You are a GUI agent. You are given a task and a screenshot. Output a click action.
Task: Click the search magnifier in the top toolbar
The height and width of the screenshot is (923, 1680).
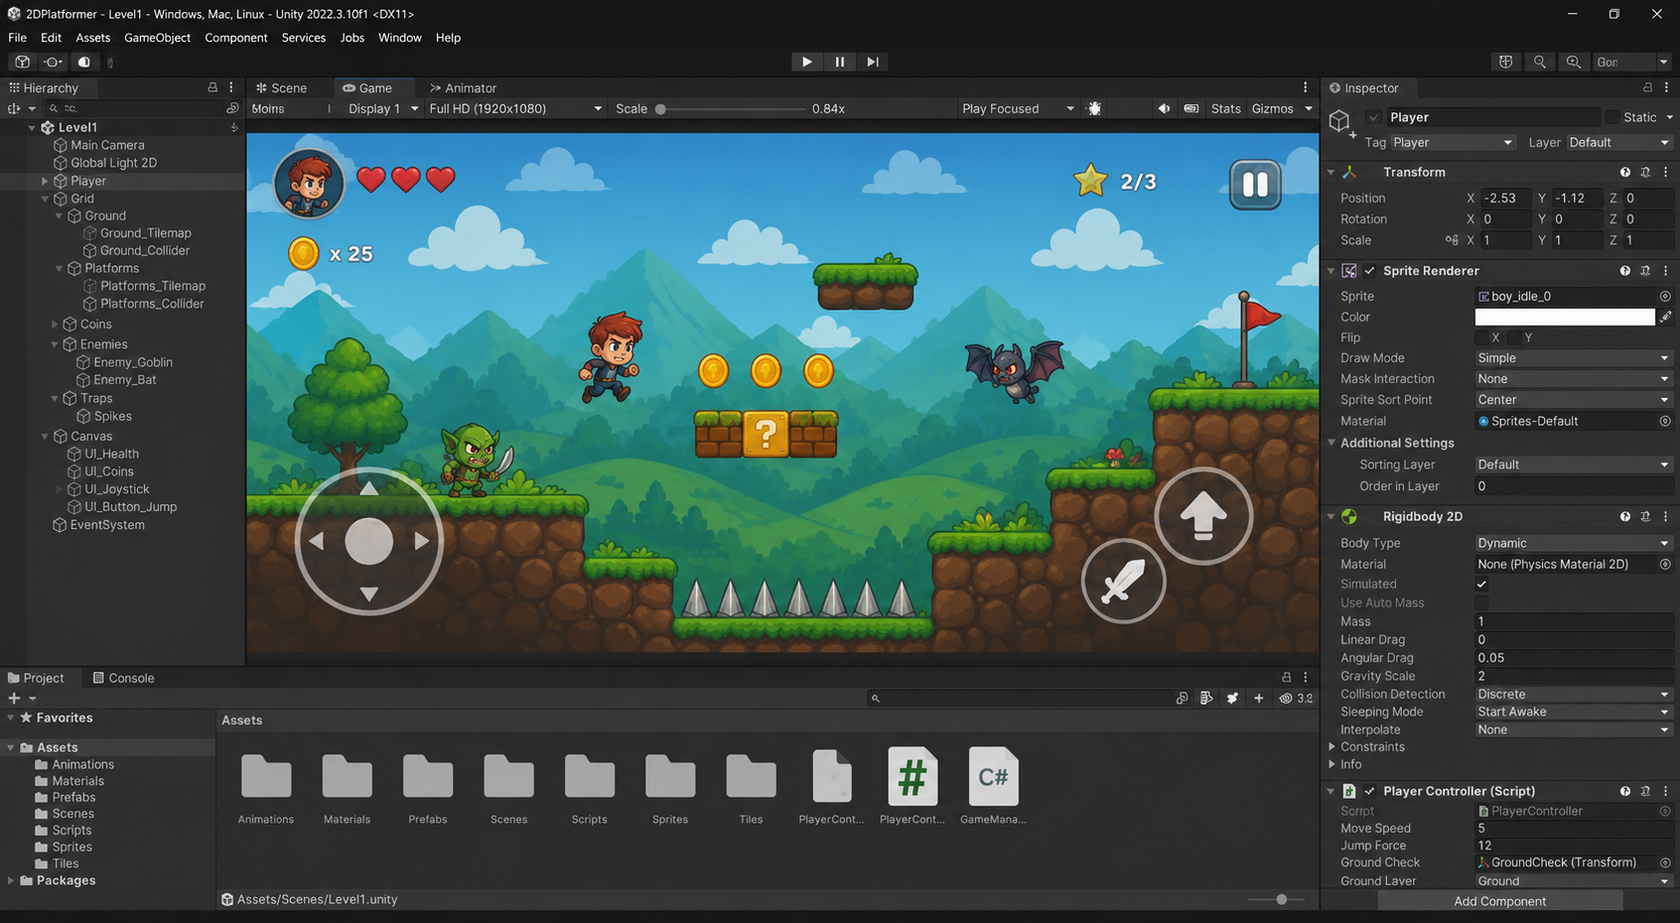(x=1540, y=62)
